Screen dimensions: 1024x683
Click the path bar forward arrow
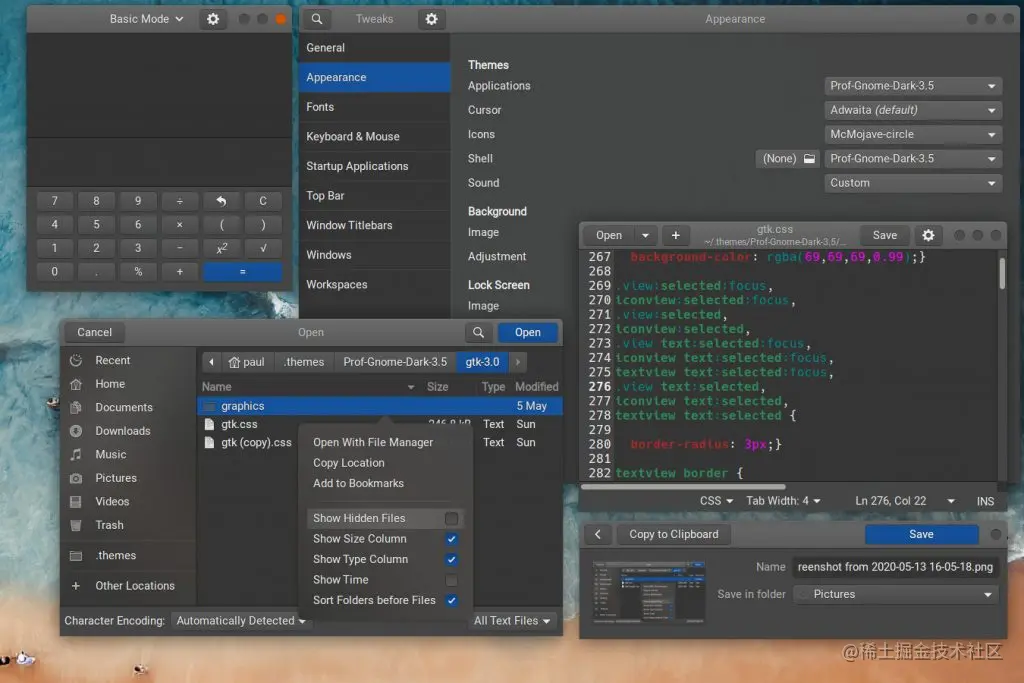tap(518, 362)
